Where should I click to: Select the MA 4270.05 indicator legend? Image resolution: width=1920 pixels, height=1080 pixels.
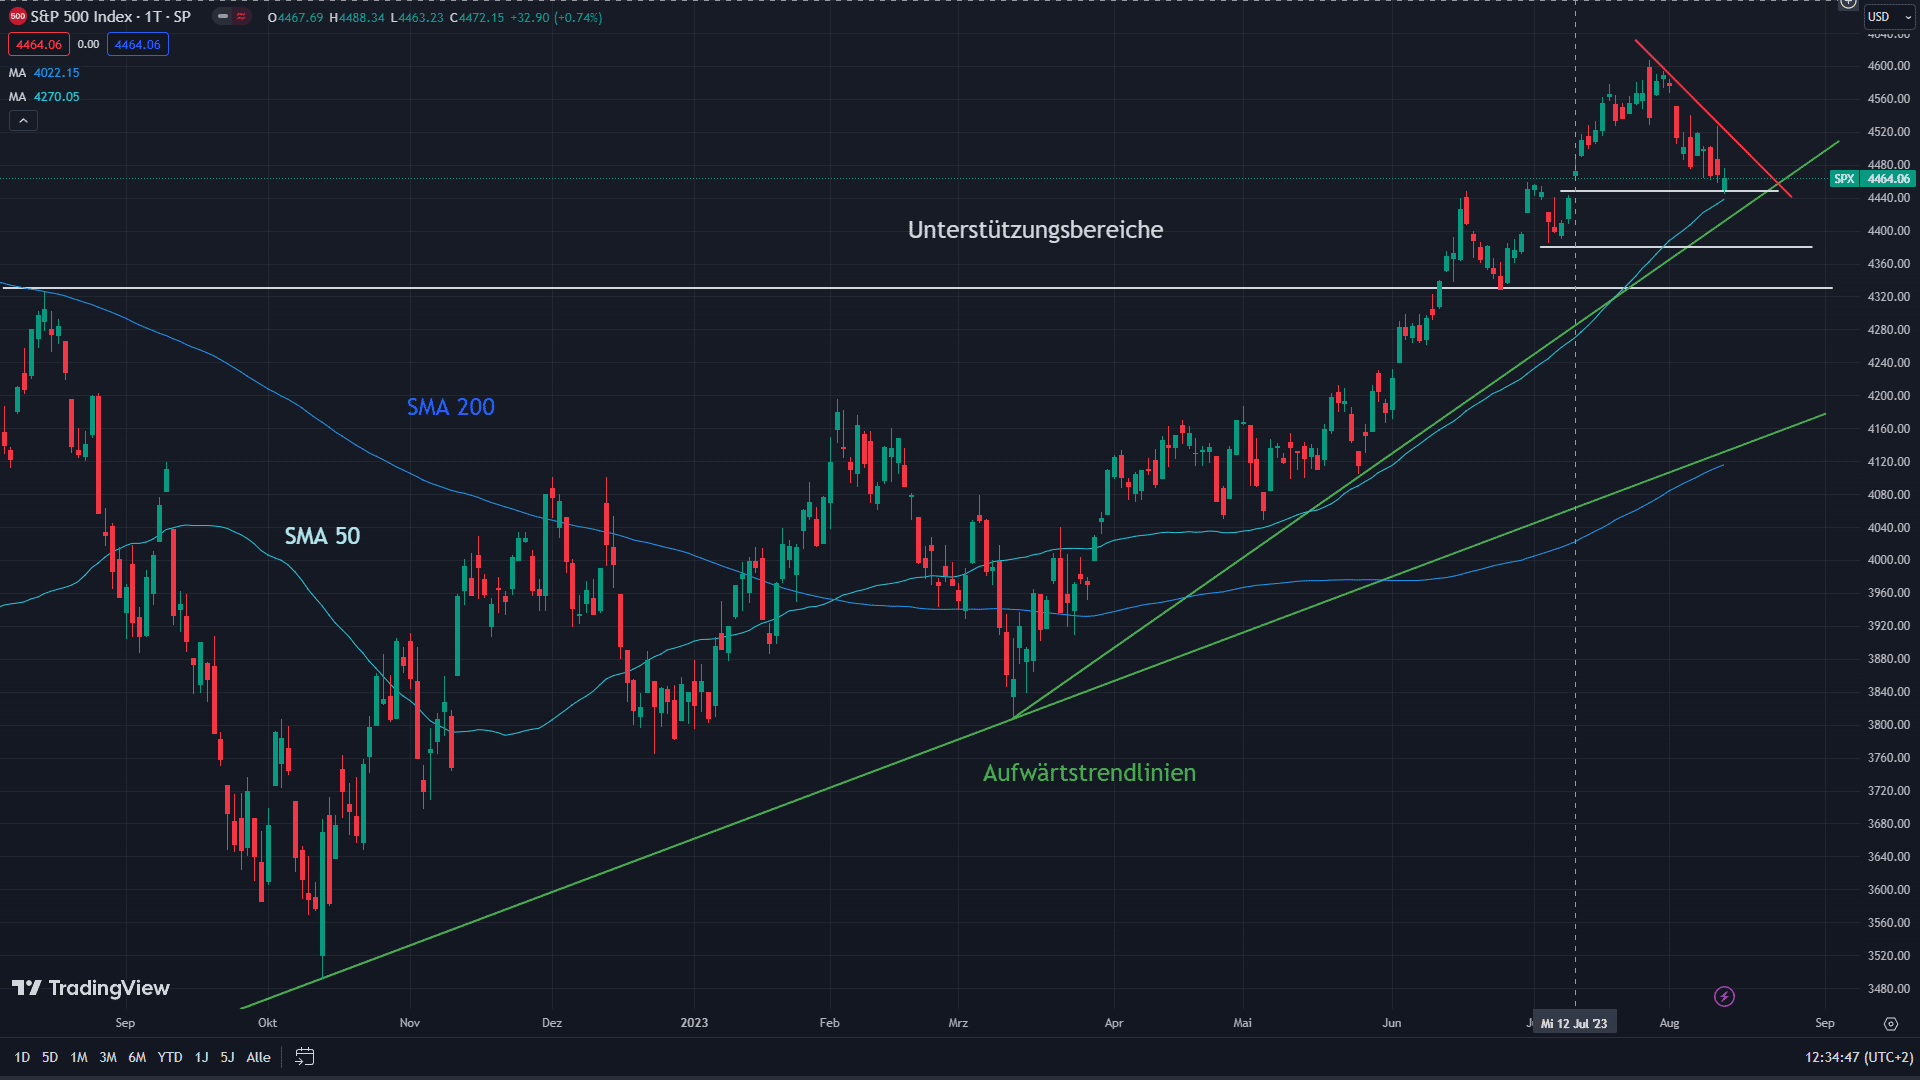pos(44,97)
